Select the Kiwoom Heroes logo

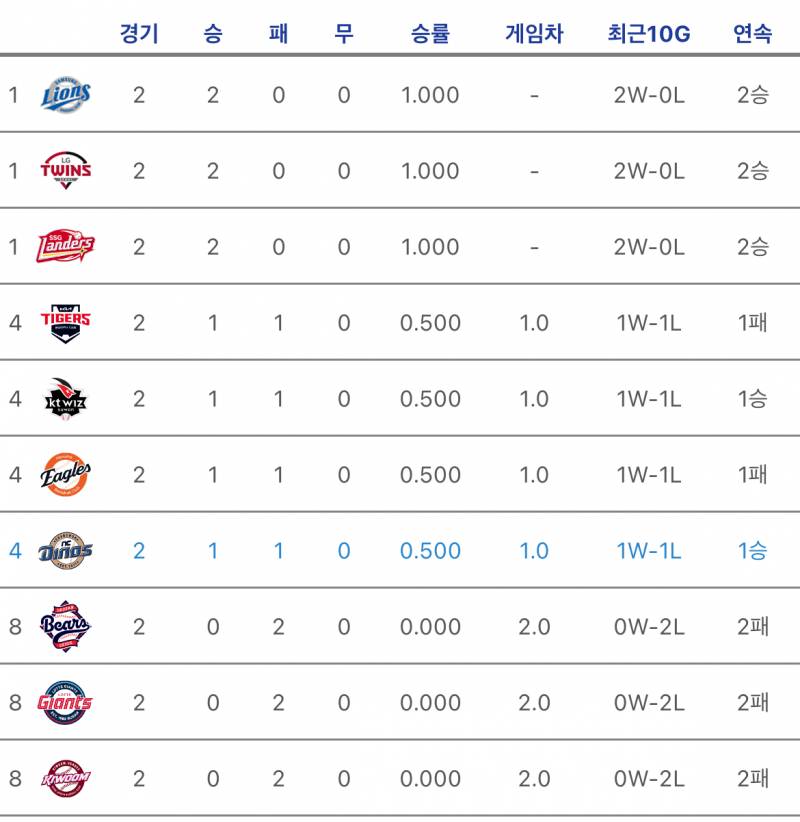click(66, 778)
